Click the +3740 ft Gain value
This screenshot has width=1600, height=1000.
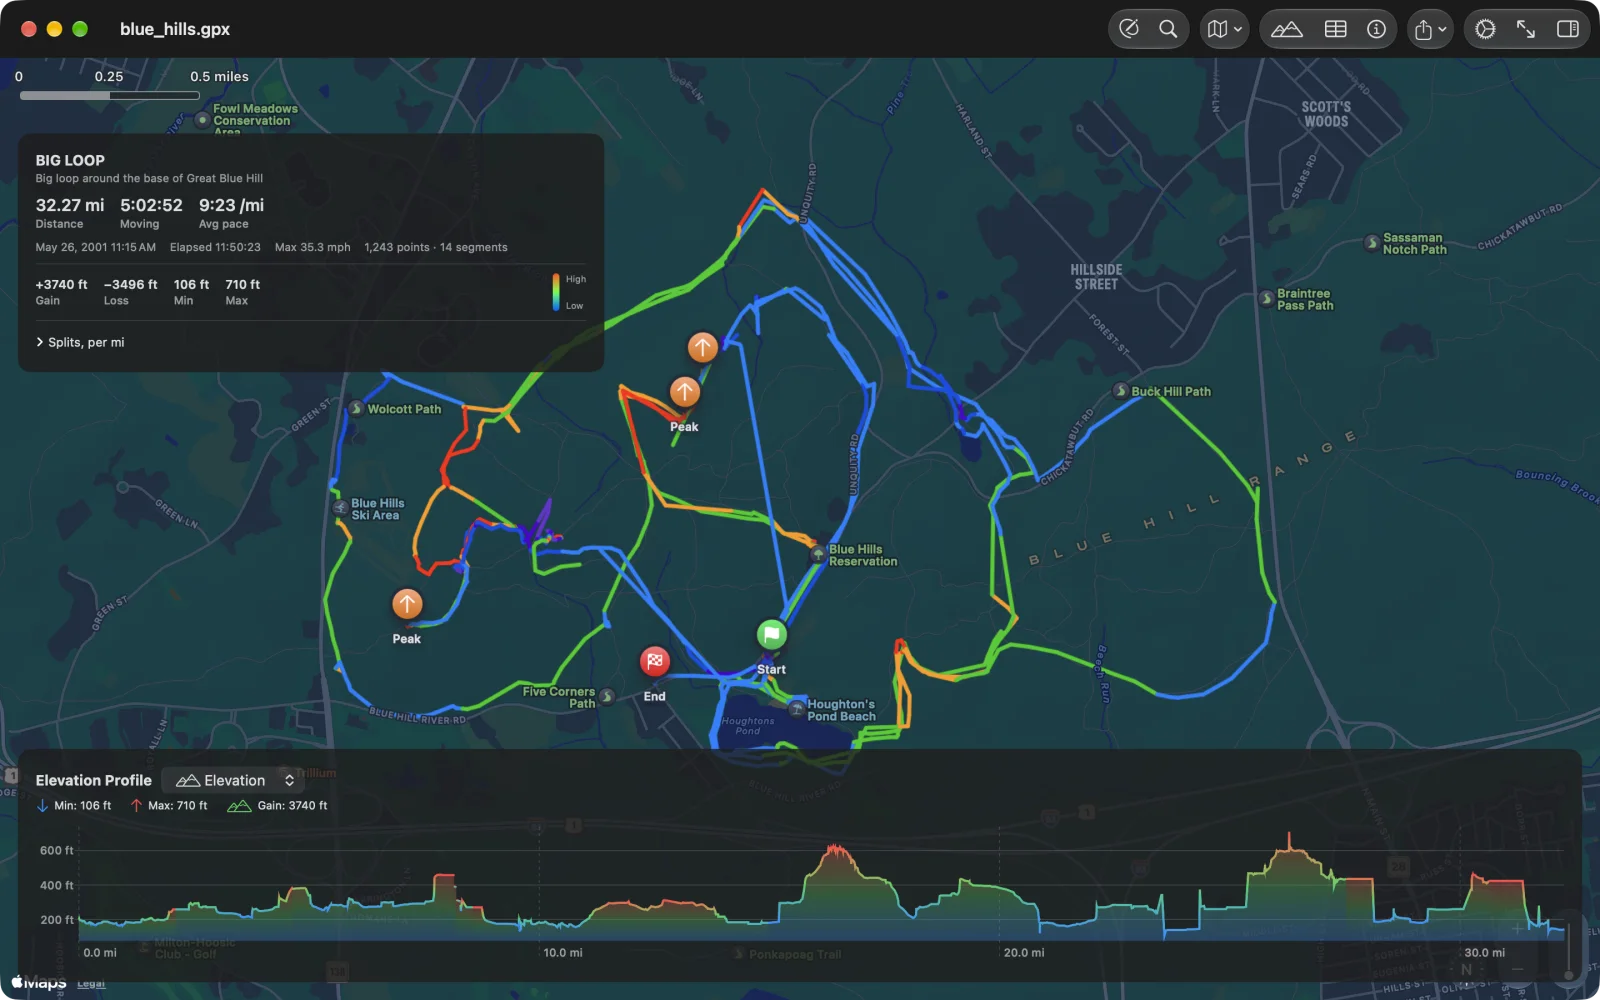[62, 285]
